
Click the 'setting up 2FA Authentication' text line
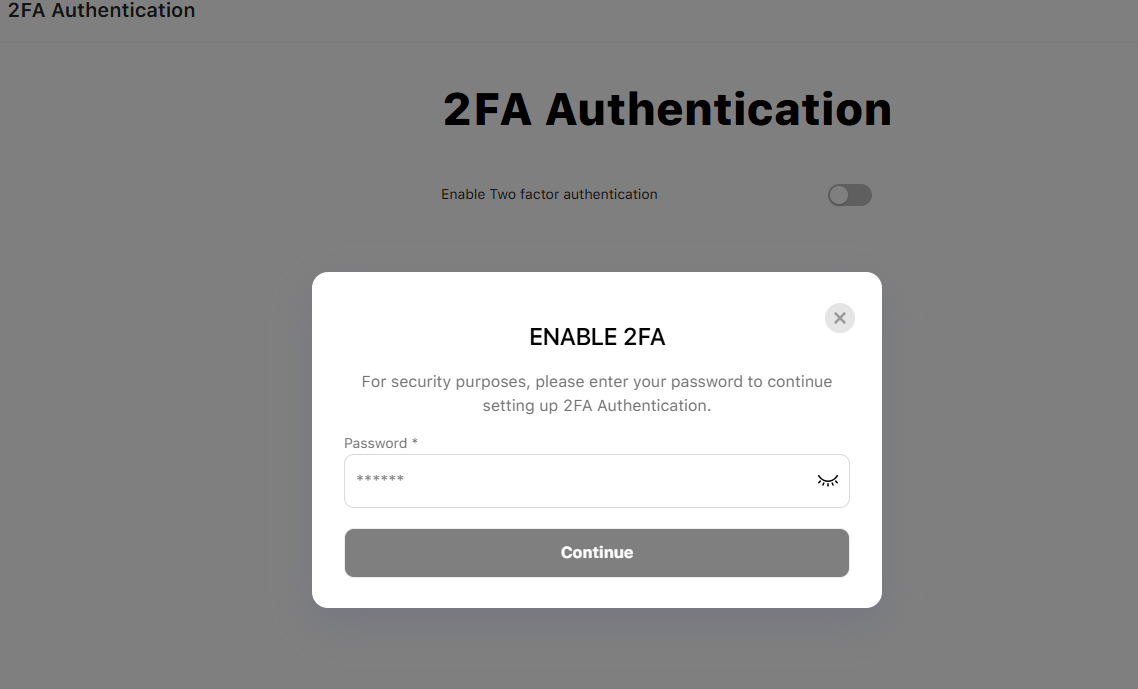coord(597,405)
